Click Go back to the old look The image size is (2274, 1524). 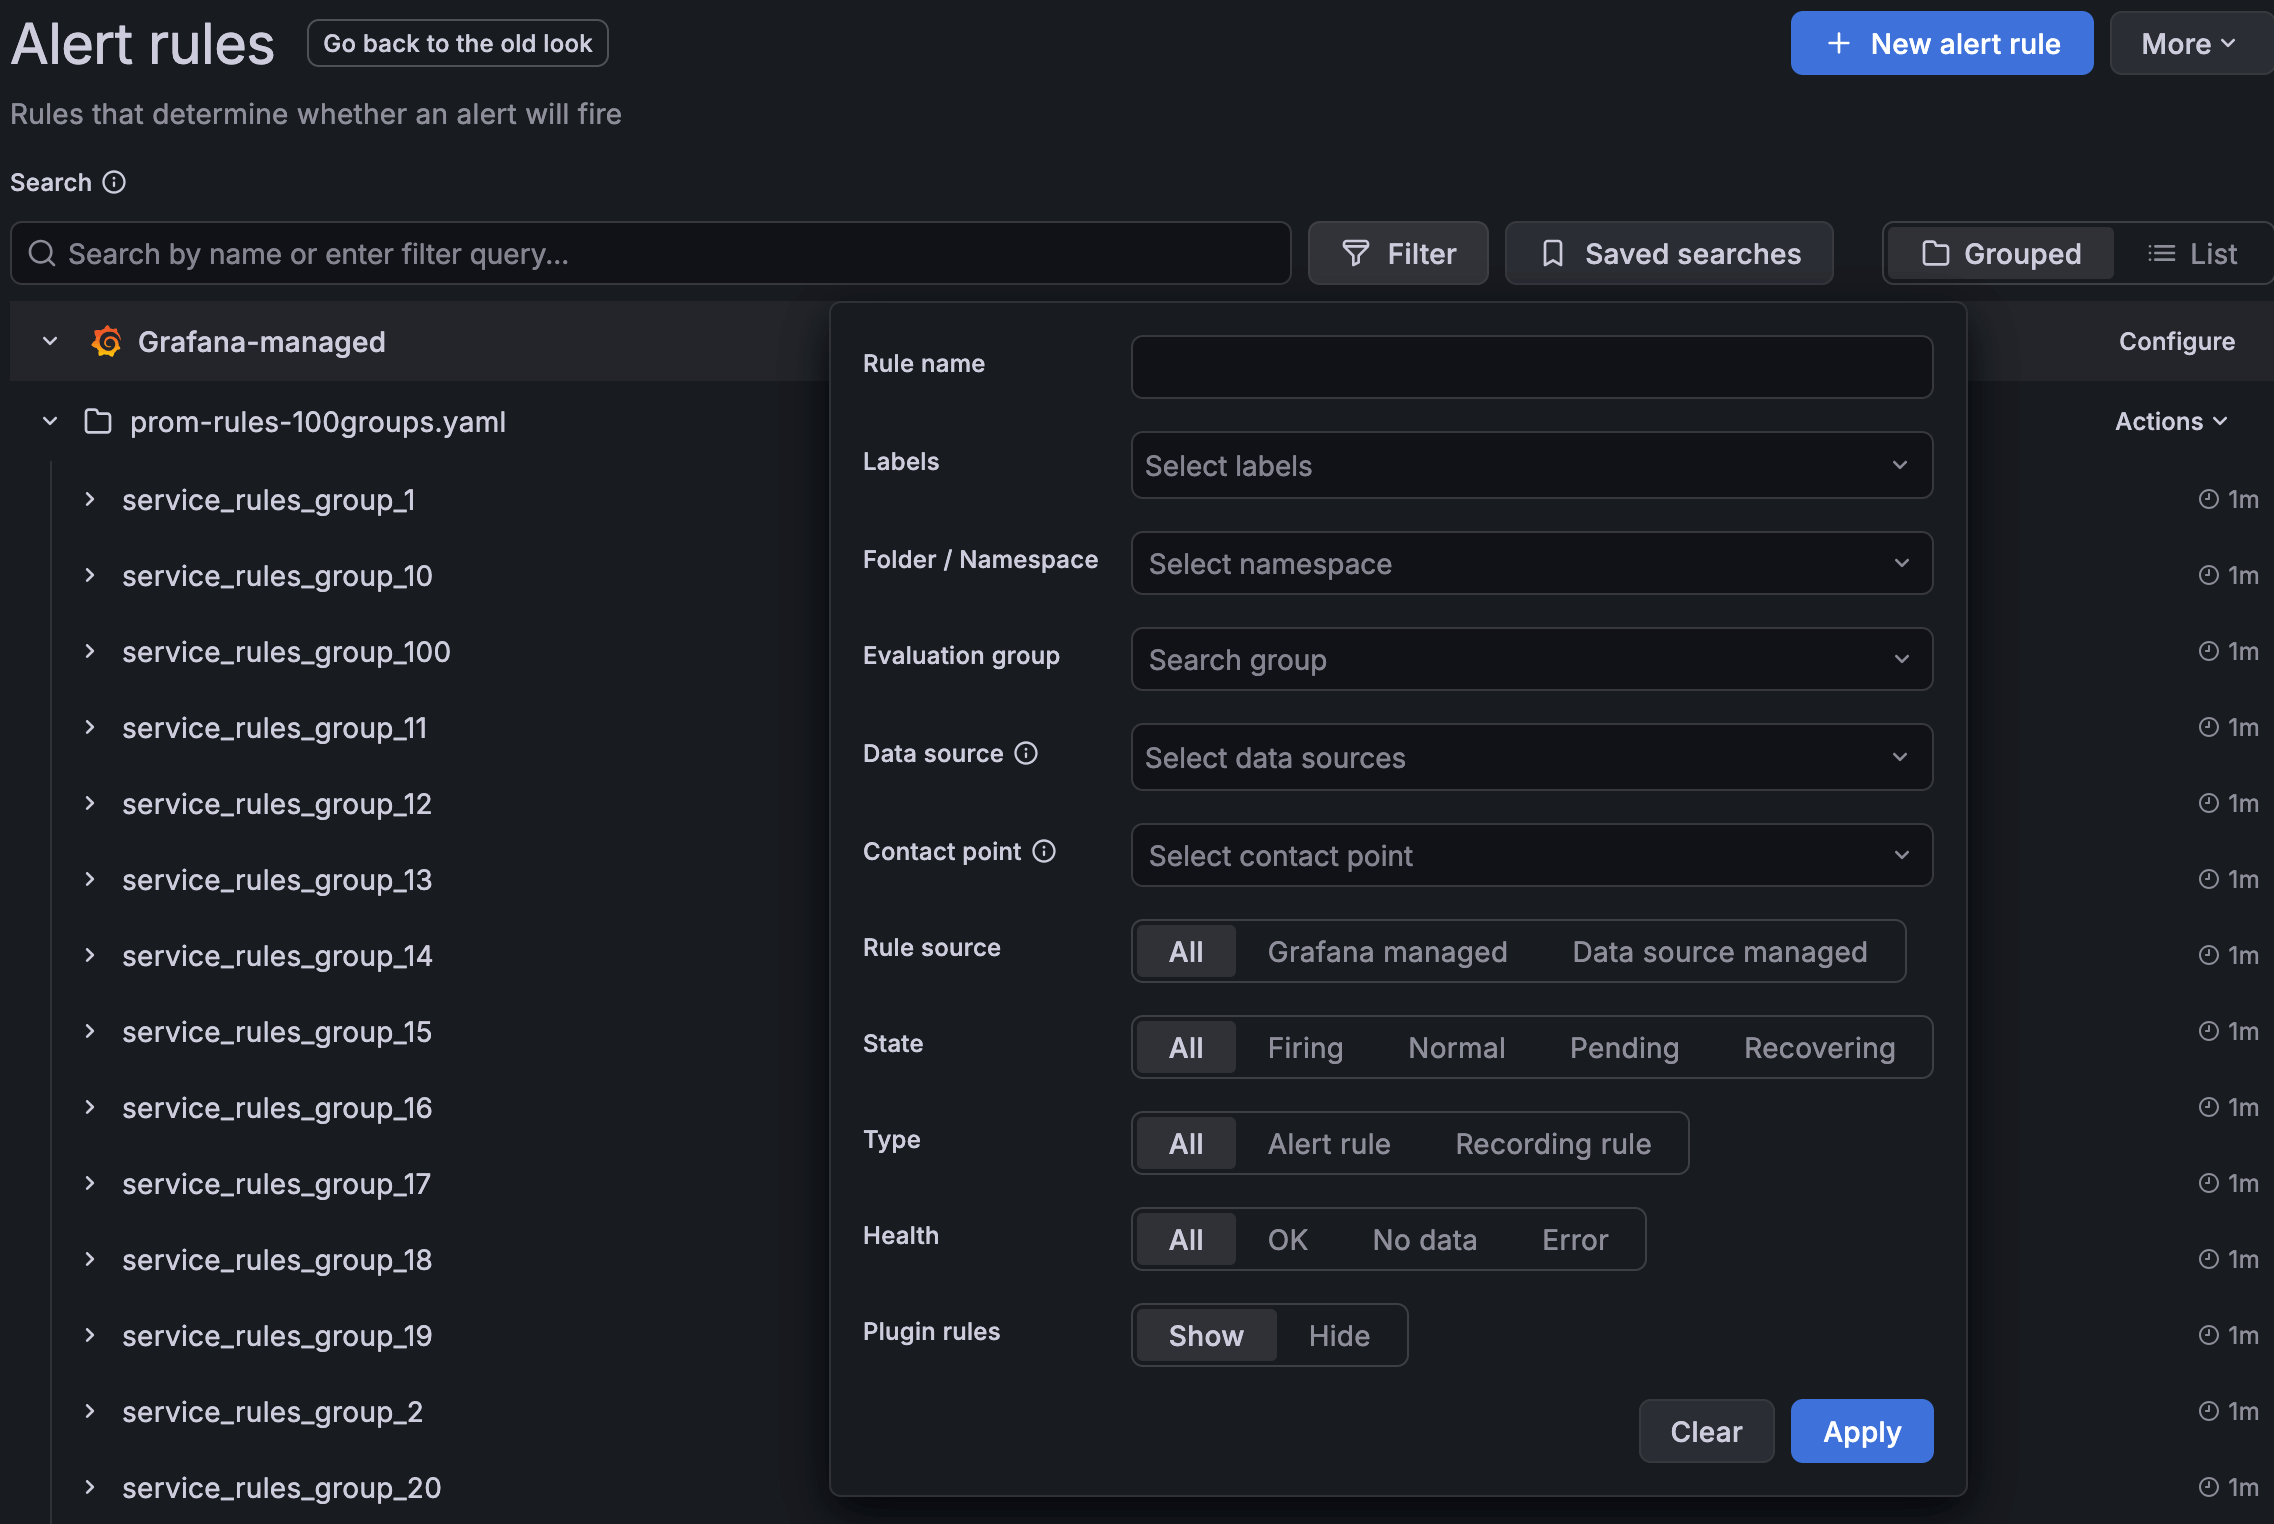pyautogui.click(x=457, y=43)
